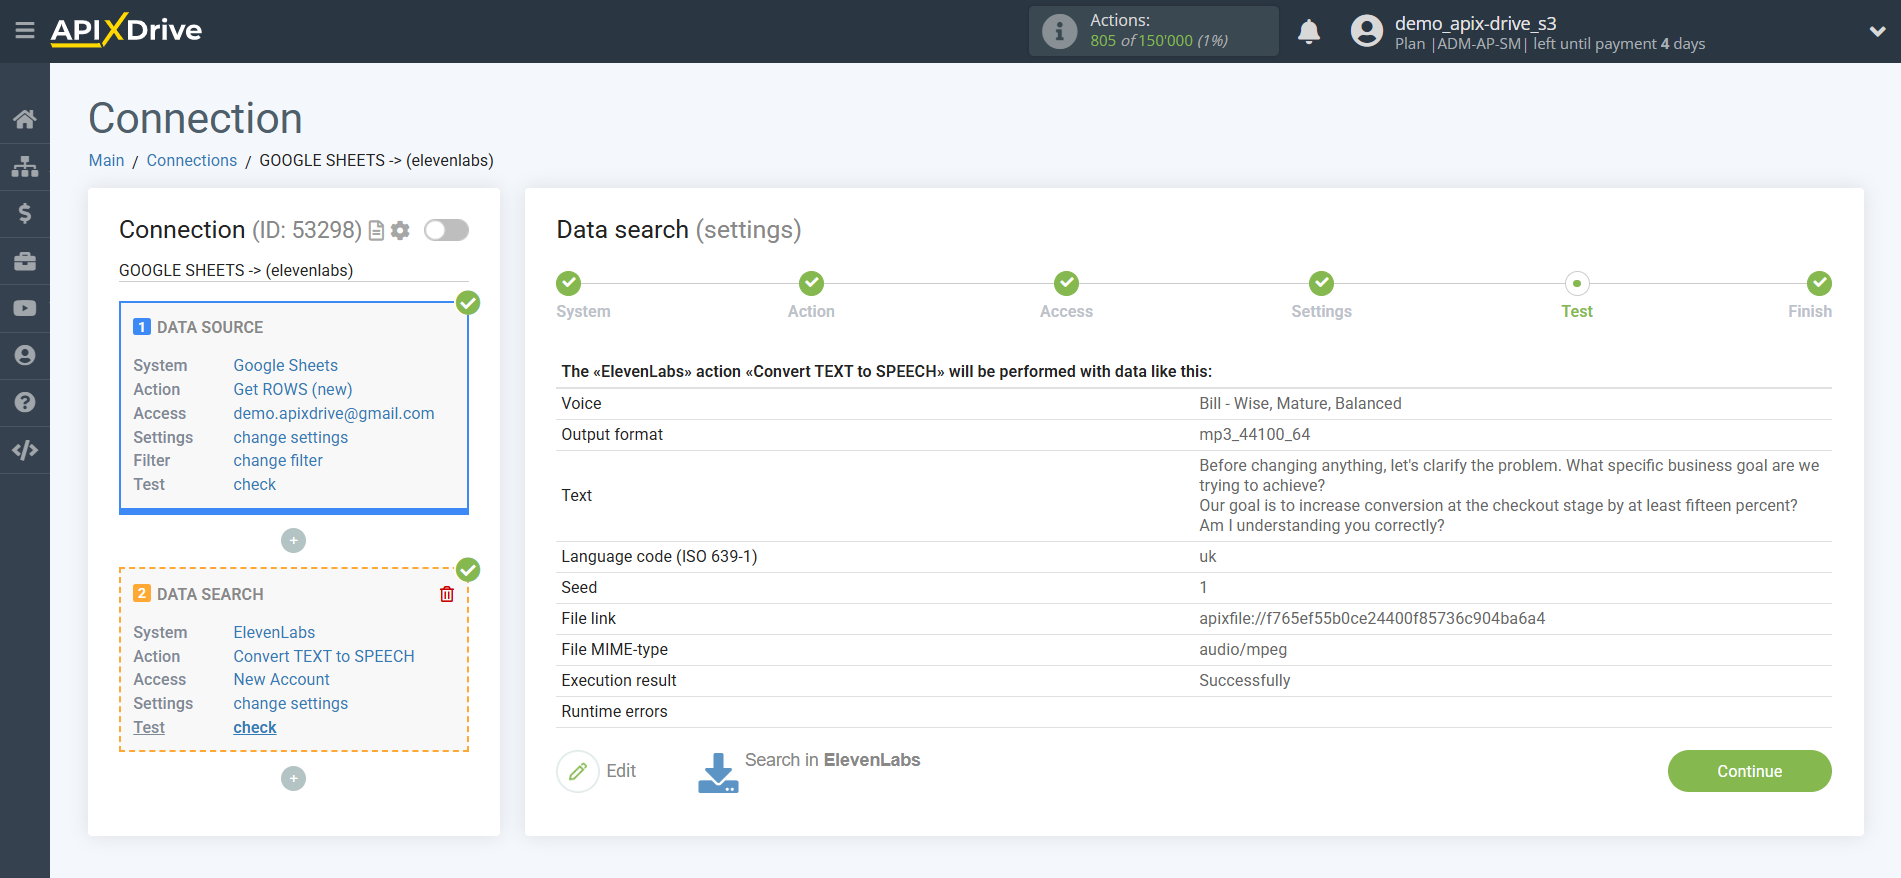Open the New Account access link
Screen dimensions: 1901x878
(x=282, y=679)
